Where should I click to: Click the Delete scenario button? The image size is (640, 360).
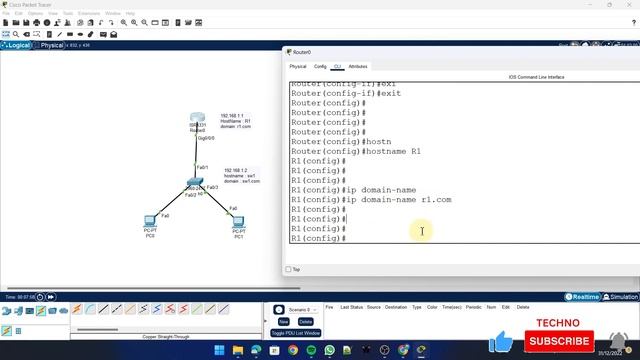(305, 322)
